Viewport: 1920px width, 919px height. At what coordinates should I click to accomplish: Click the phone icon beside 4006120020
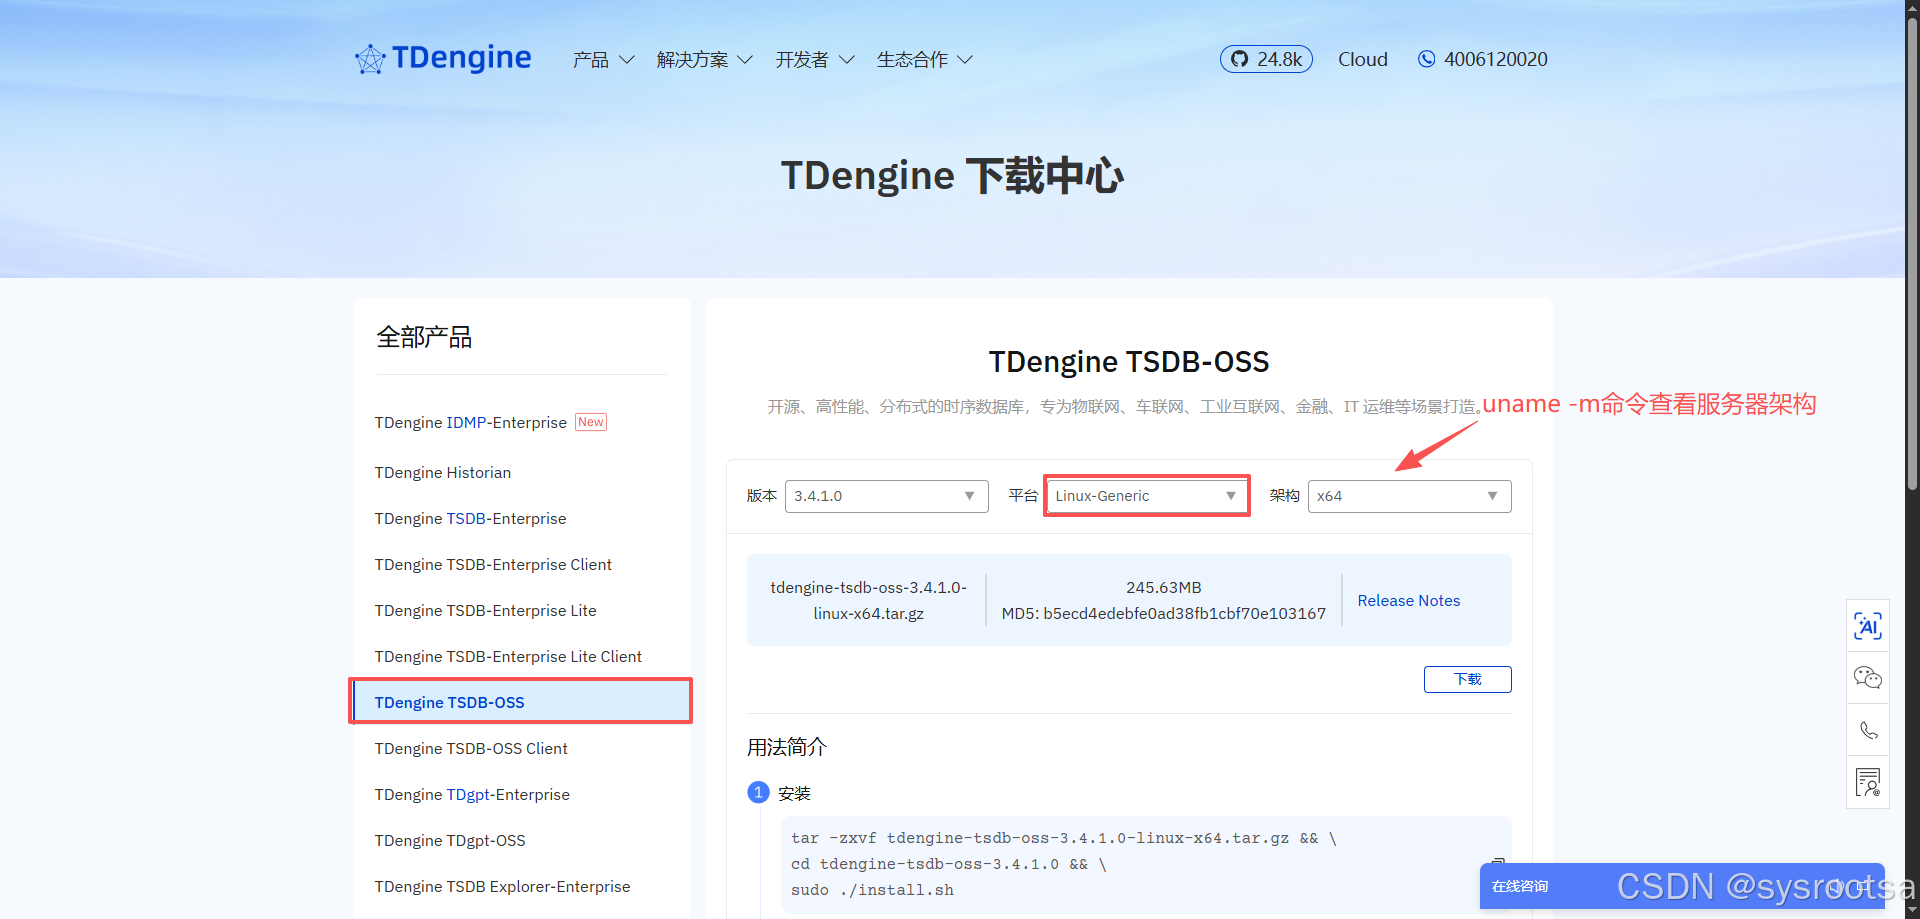[x=1426, y=59]
